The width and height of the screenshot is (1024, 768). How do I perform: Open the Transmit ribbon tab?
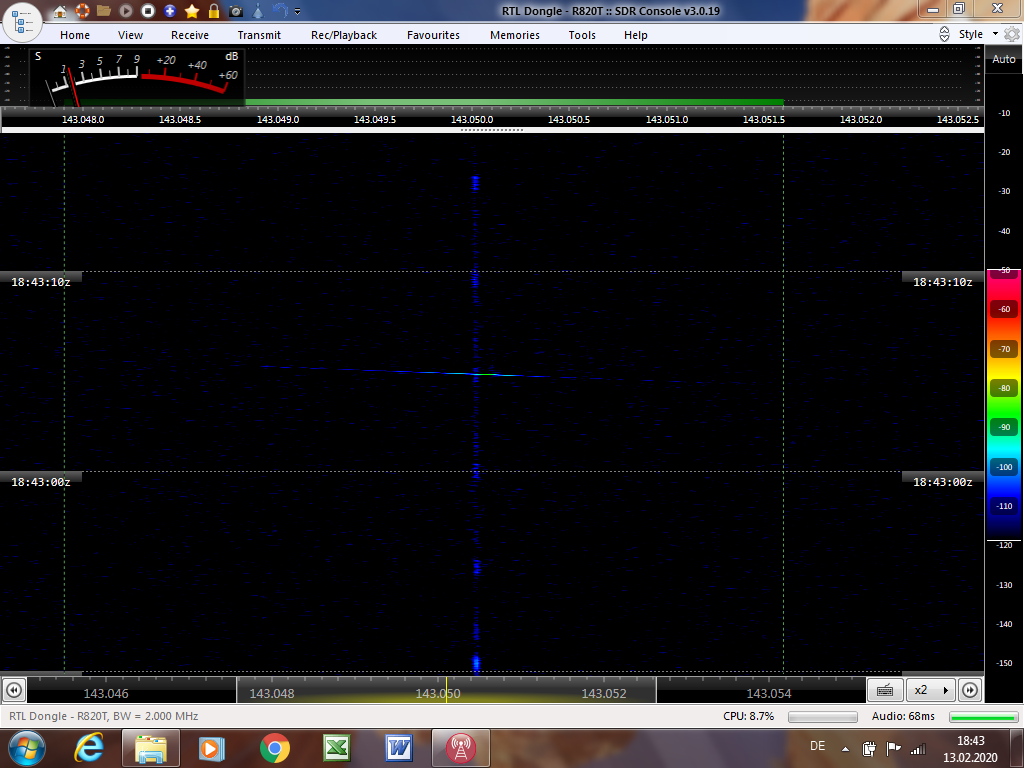click(x=259, y=35)
